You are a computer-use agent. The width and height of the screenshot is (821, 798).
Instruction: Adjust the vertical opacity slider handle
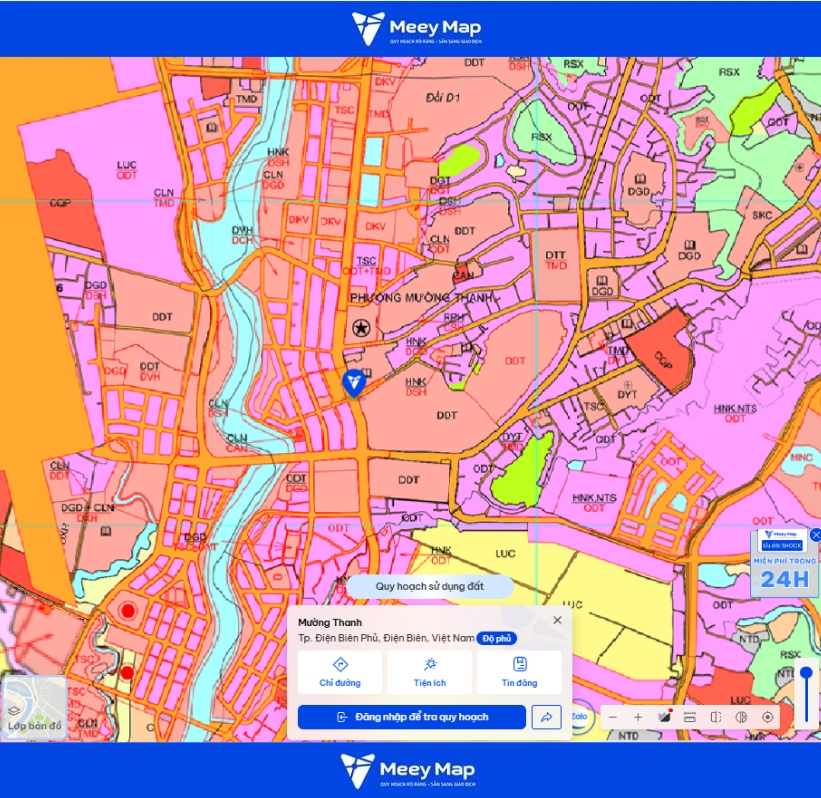(806, 673)
